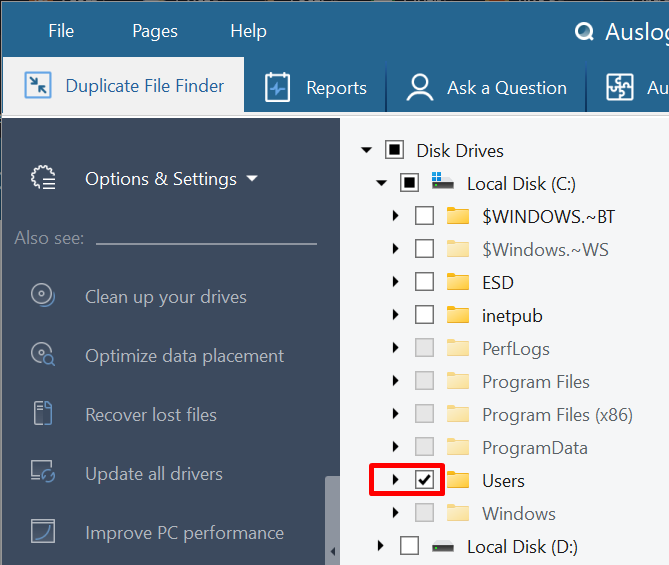
Task: Open the File menu
Action: tap(61, 31)
